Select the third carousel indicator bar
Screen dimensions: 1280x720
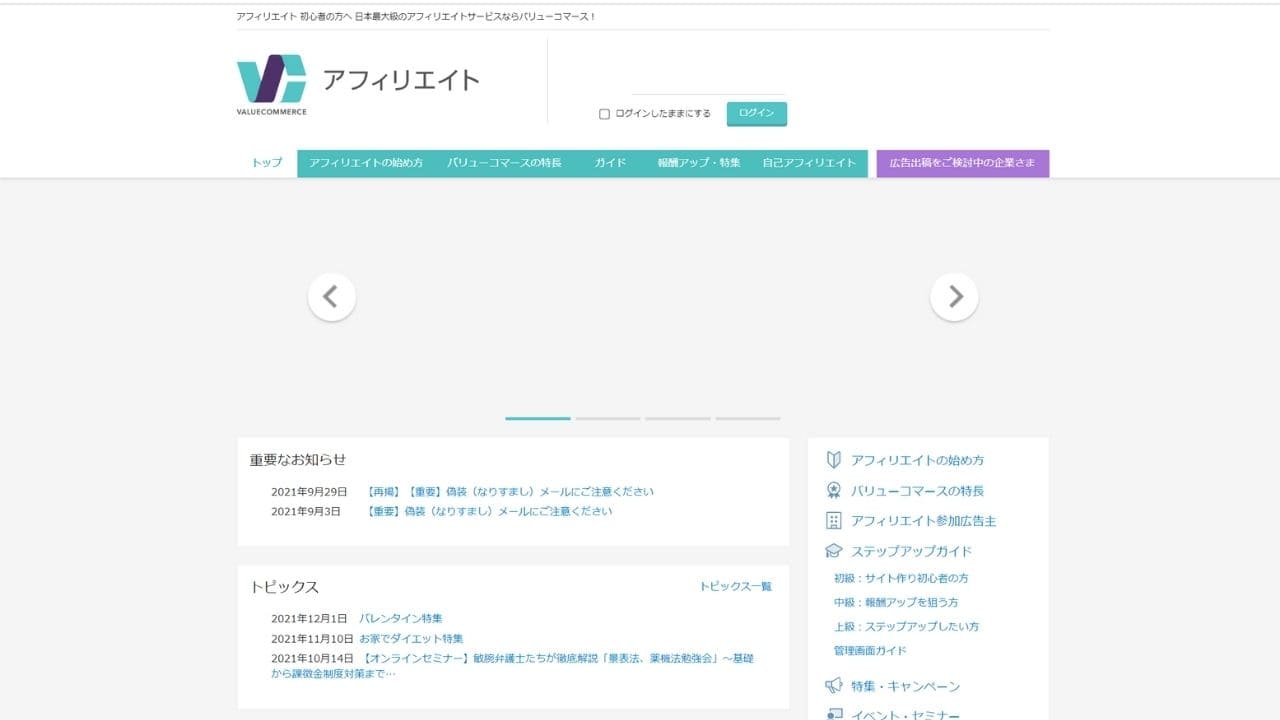[678, 418]
